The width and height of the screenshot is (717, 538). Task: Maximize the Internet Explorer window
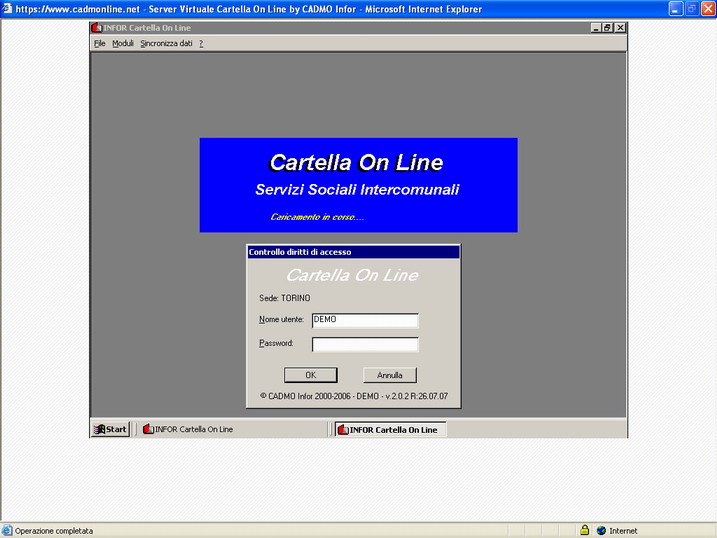(x=692, y=9)
